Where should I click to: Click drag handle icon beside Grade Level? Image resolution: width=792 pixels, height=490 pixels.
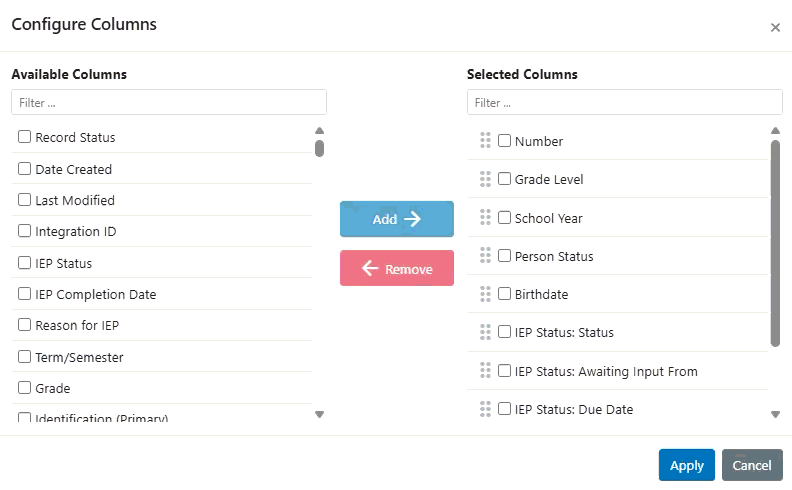[485, 179]
